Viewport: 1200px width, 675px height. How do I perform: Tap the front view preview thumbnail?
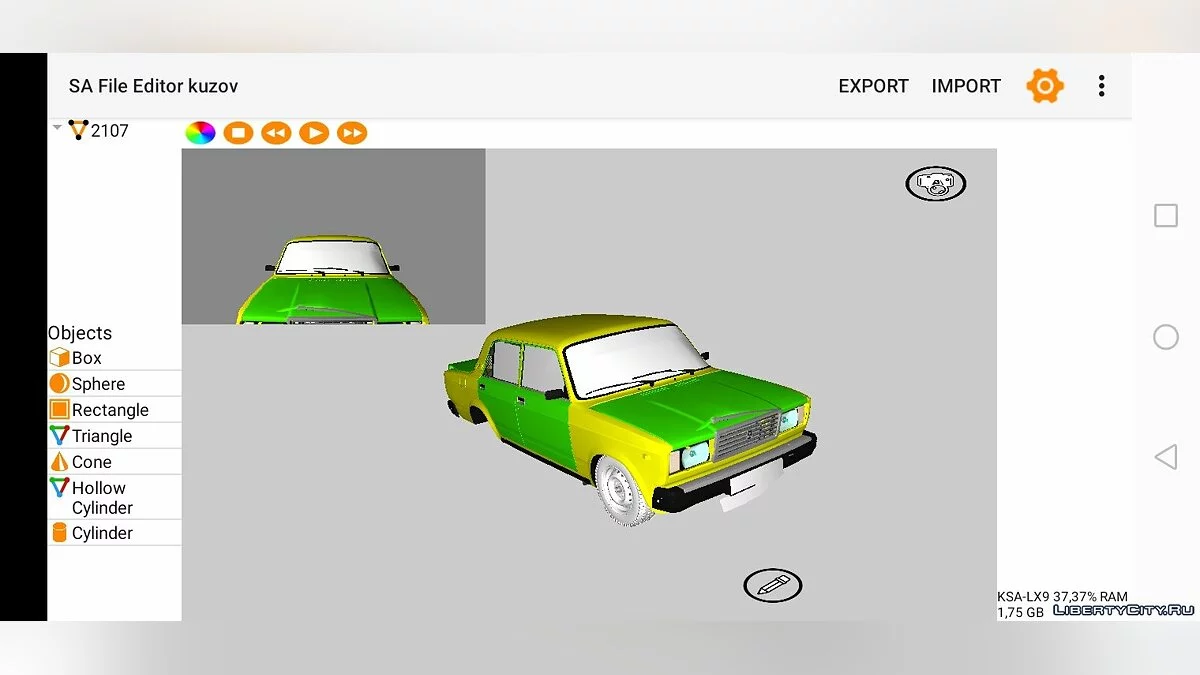point(333,236)
